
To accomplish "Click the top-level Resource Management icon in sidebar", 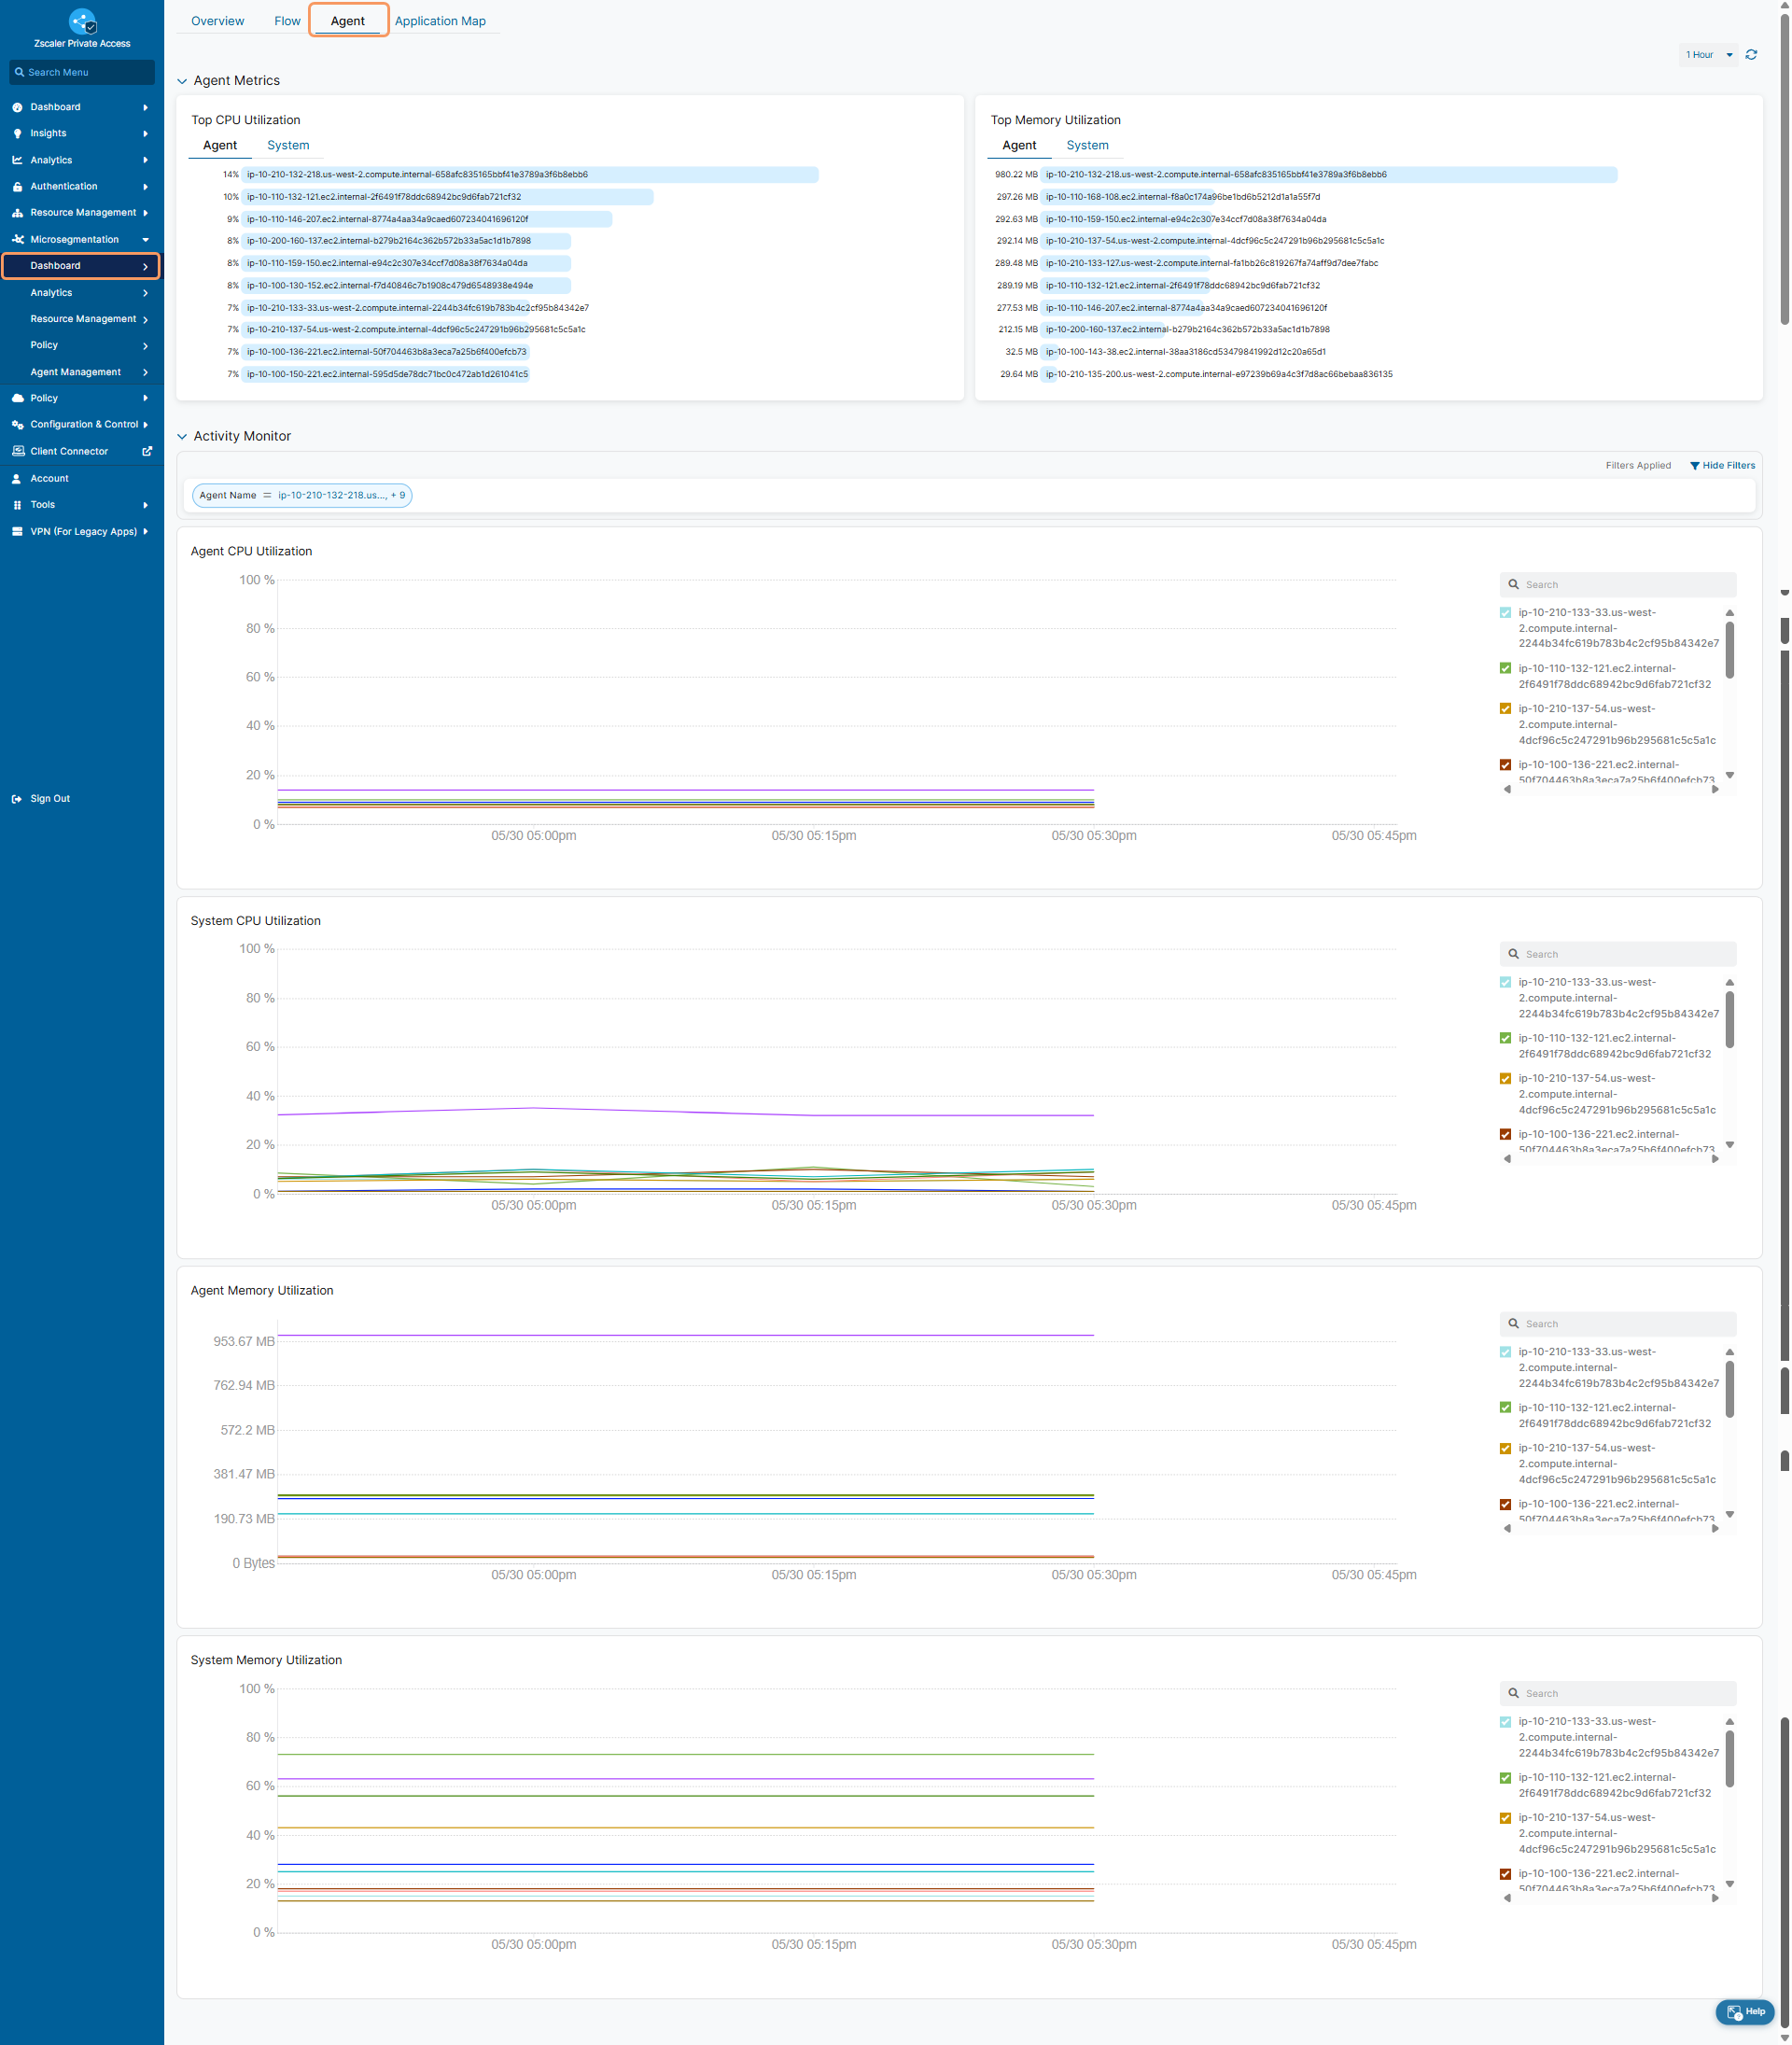I will 17,213.
